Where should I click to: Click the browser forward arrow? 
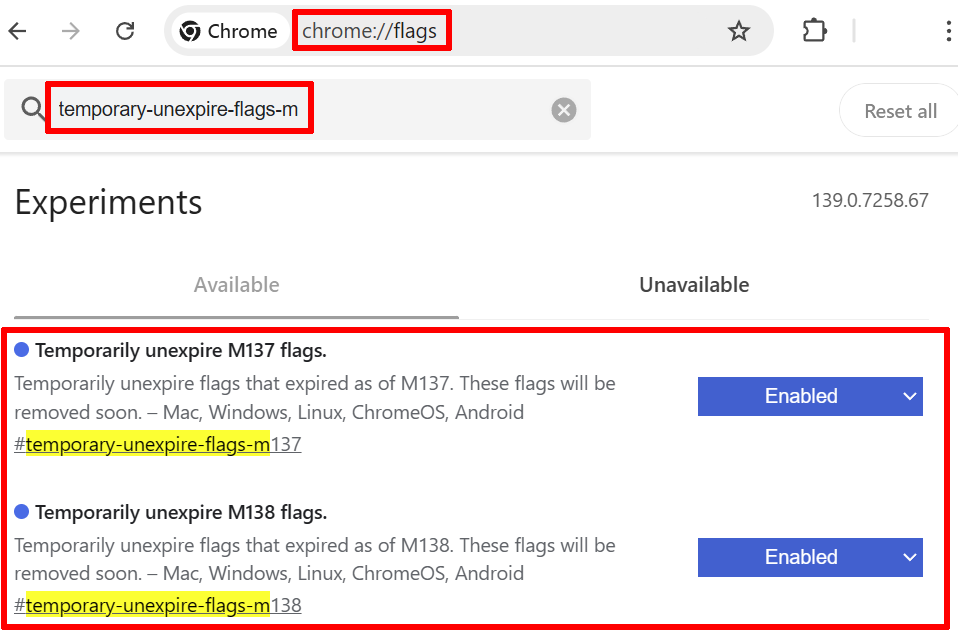pyautogui.click(x=71, y=31)
